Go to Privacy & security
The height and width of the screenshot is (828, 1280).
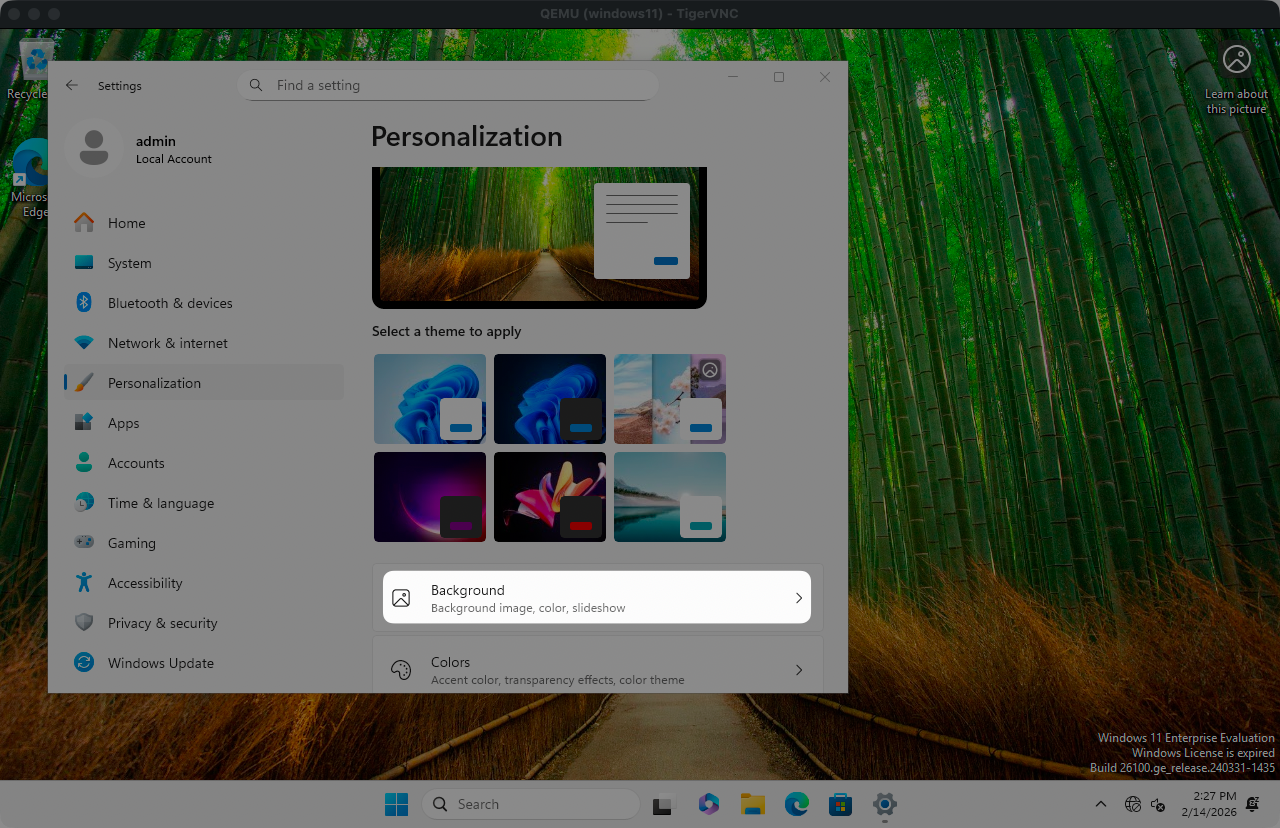point(162,623)
